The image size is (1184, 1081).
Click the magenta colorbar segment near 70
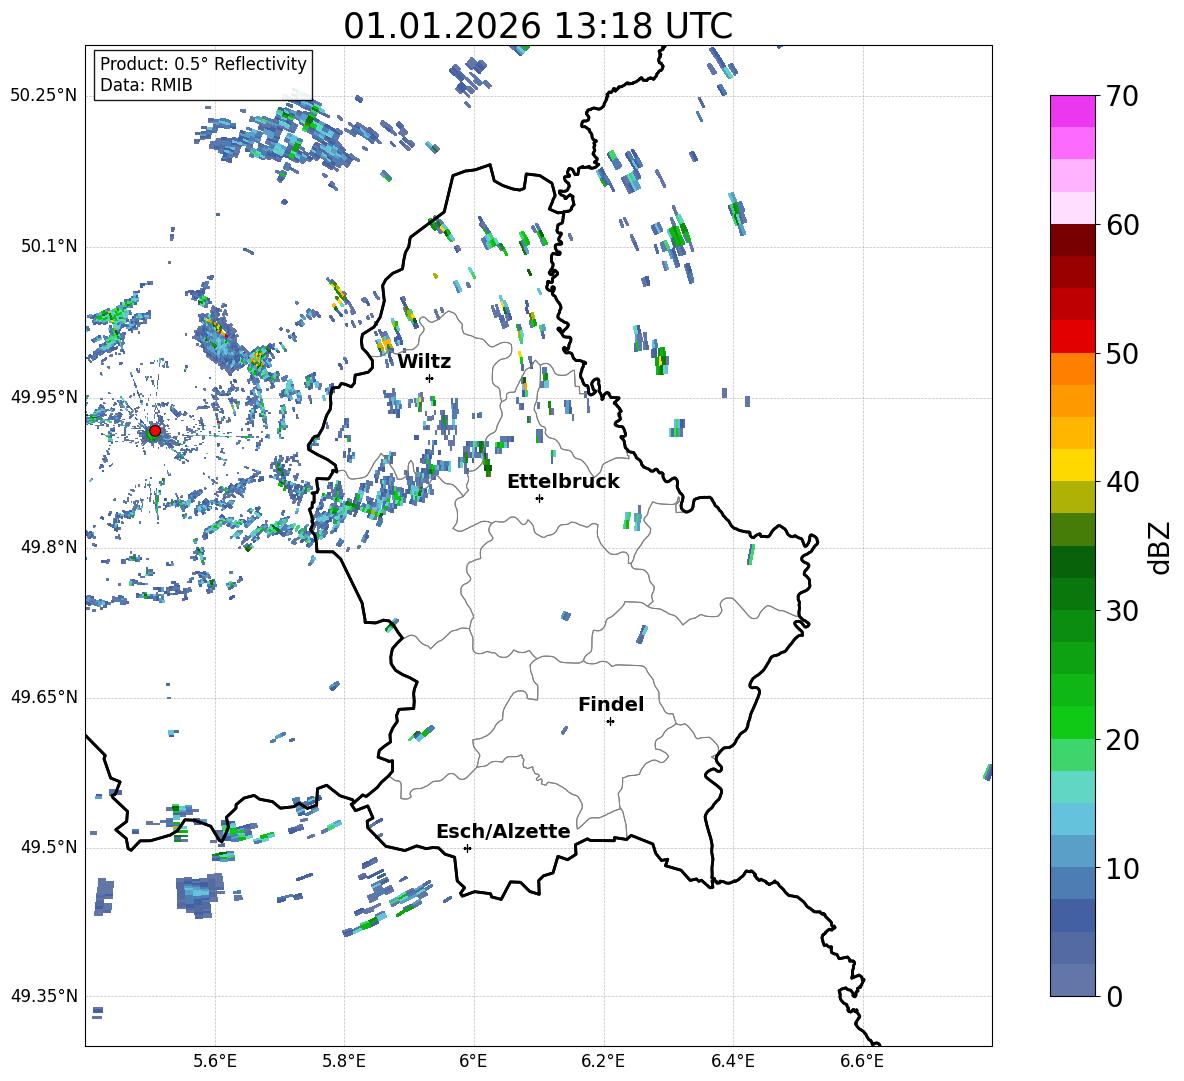(1072, 111)
